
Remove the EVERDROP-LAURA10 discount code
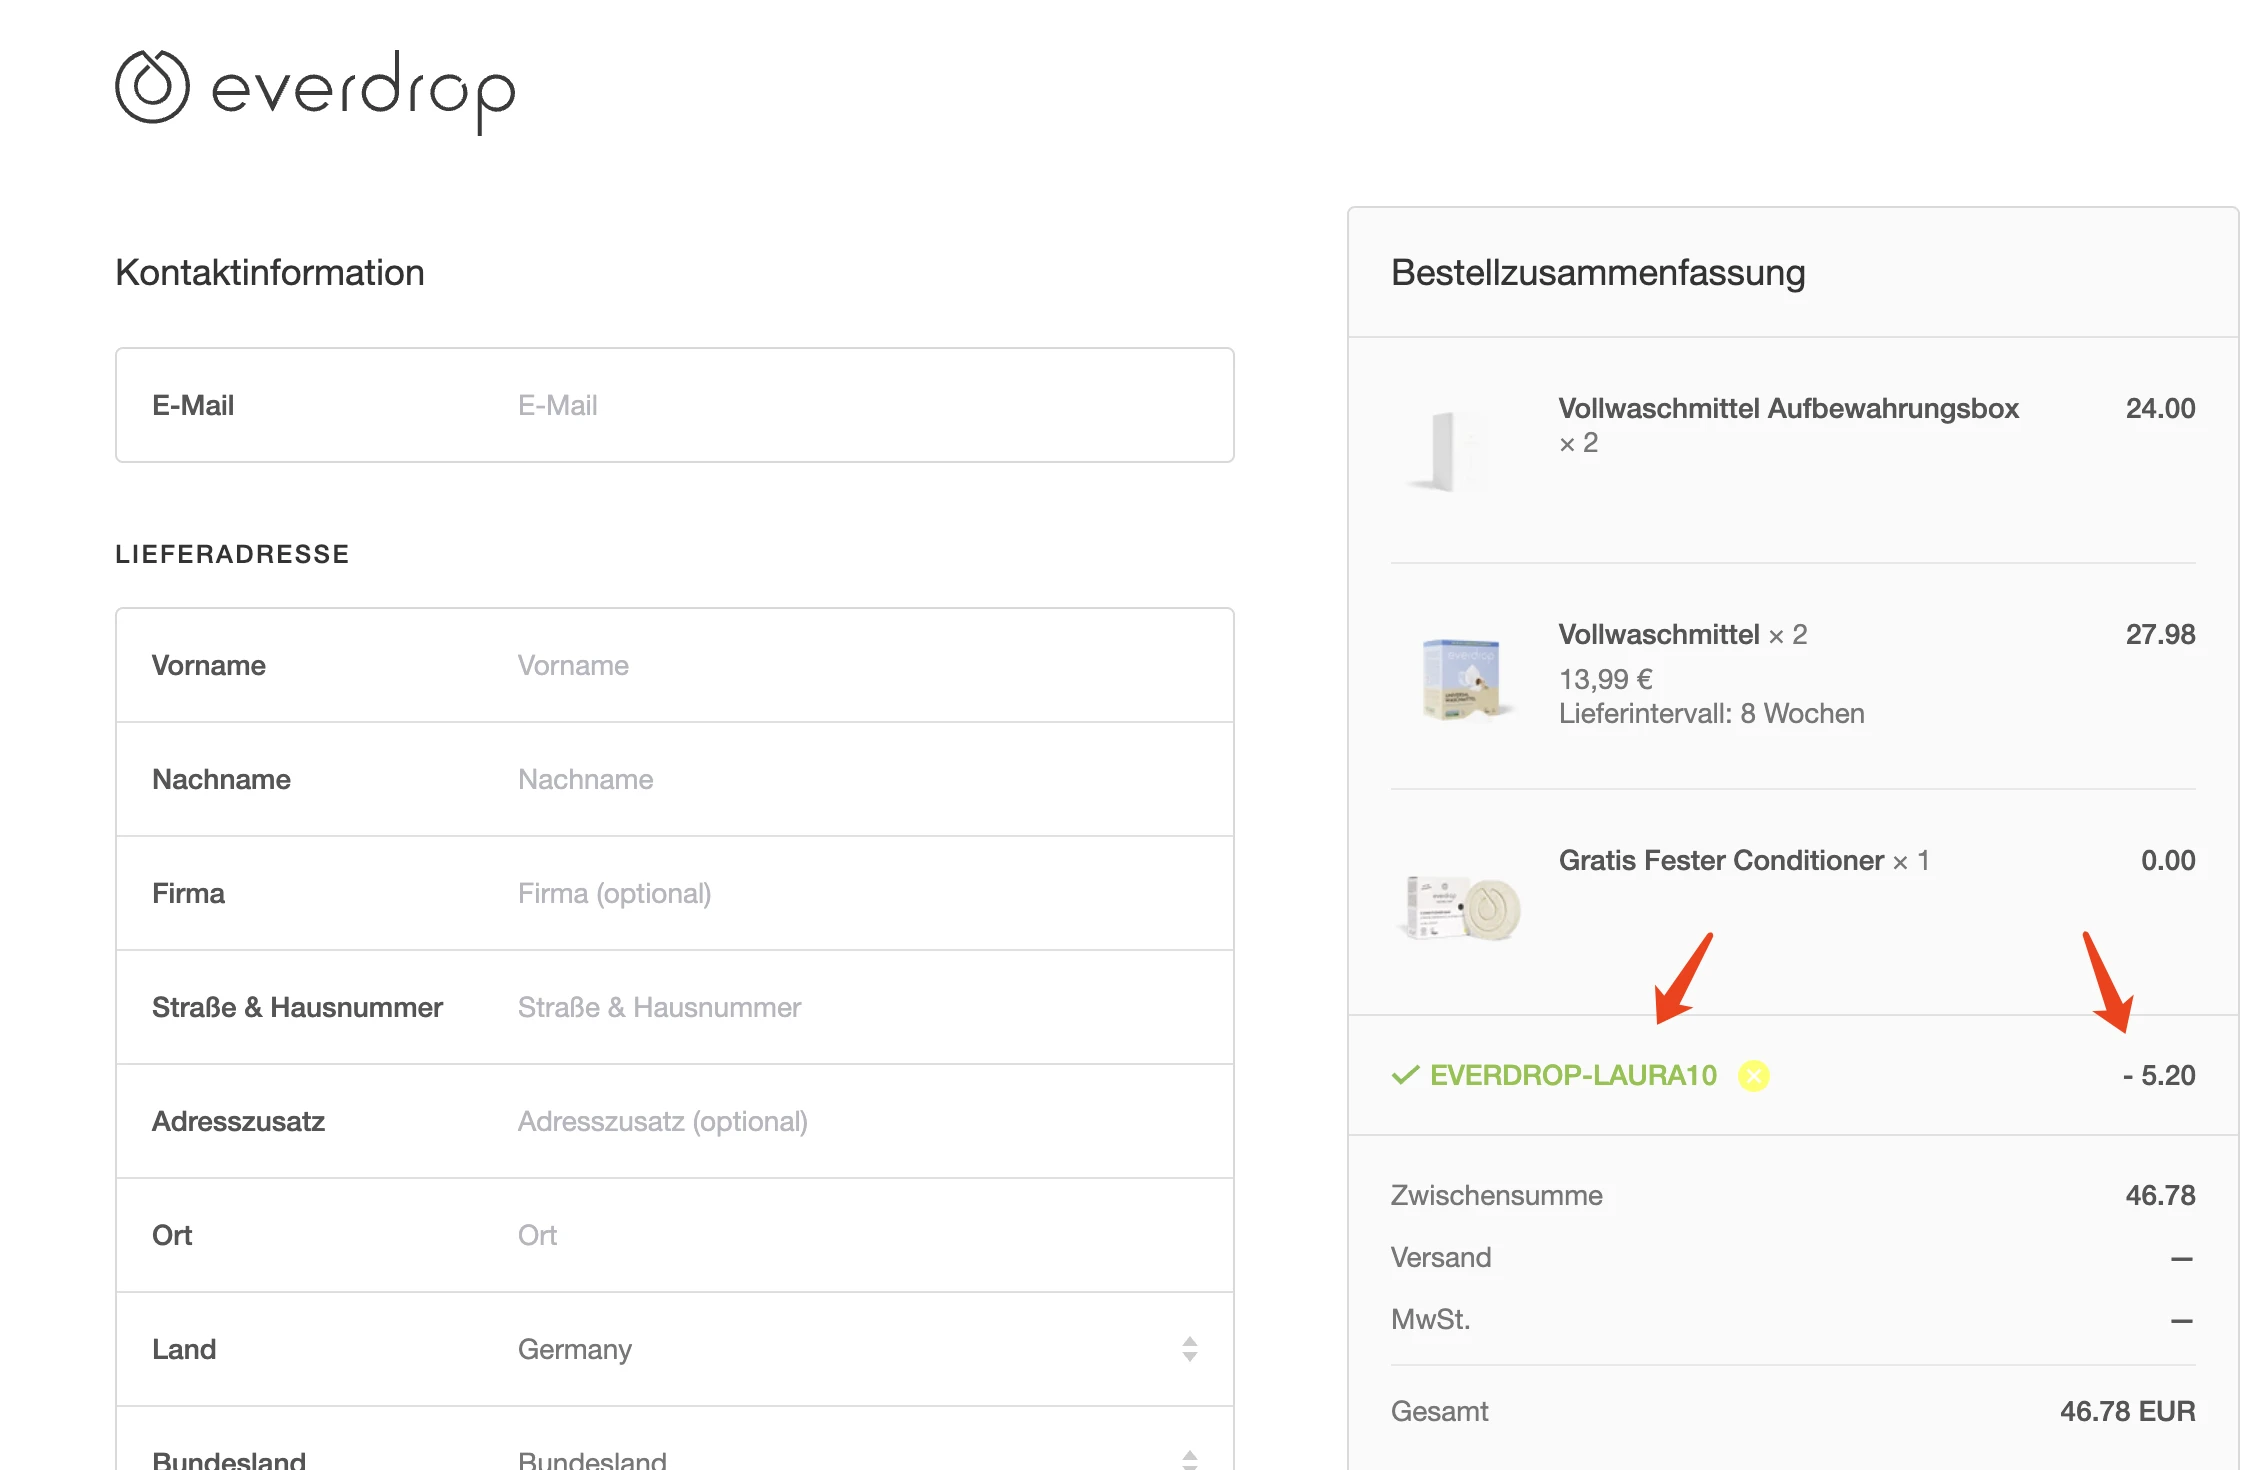1753,1076
